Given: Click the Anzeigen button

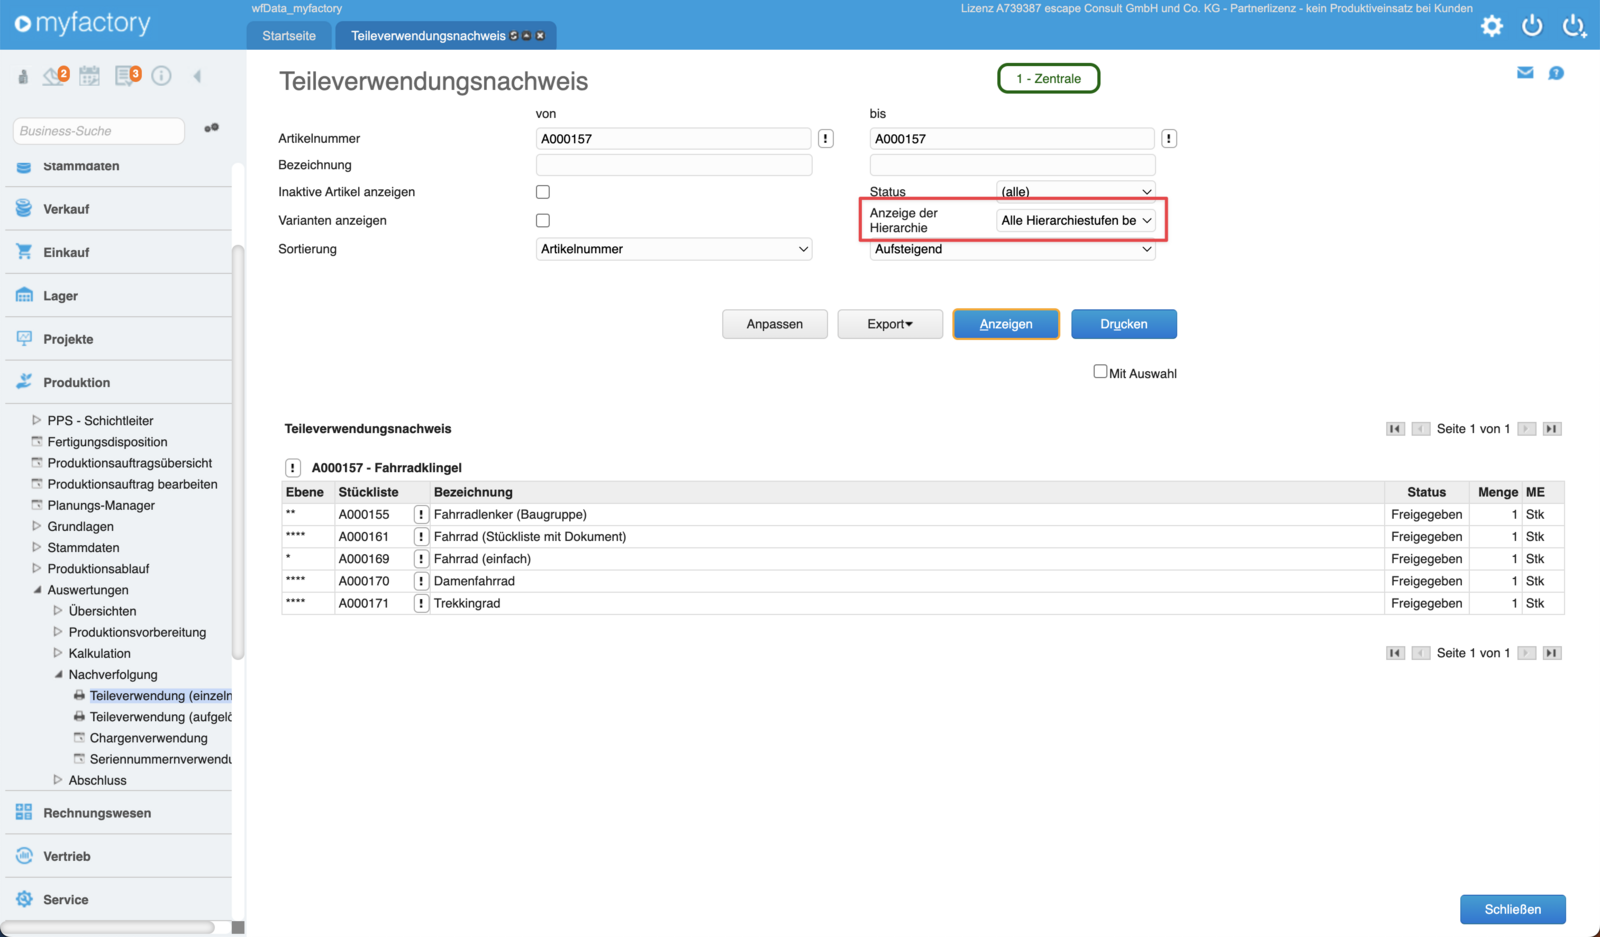Looking at the screenshot, I should coord(1006,324).
